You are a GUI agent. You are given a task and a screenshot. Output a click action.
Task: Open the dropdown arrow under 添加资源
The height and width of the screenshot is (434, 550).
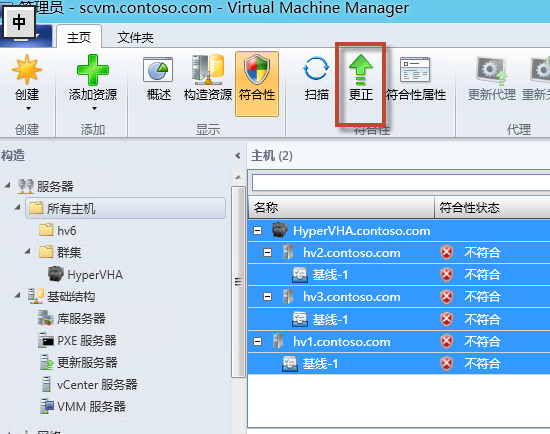click(x=94, y=109)
